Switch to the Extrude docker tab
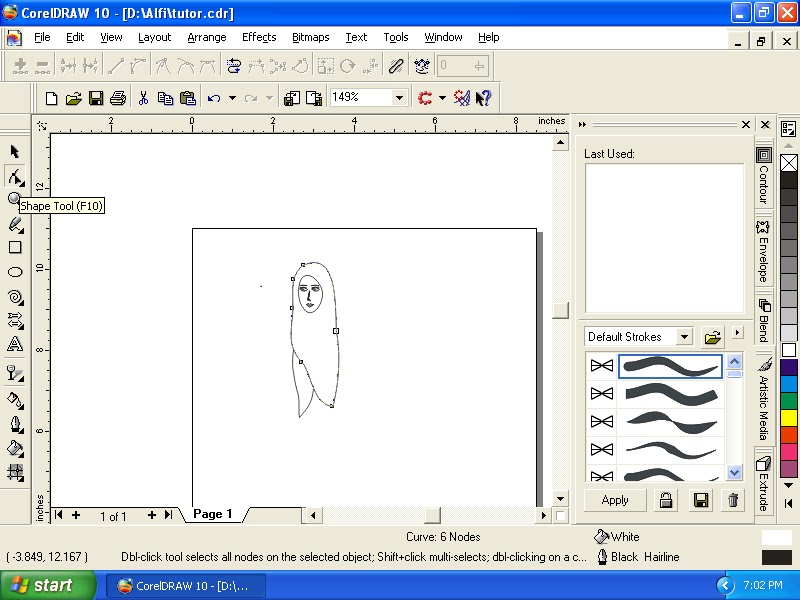The image size is (800, 600). [764, 483]
